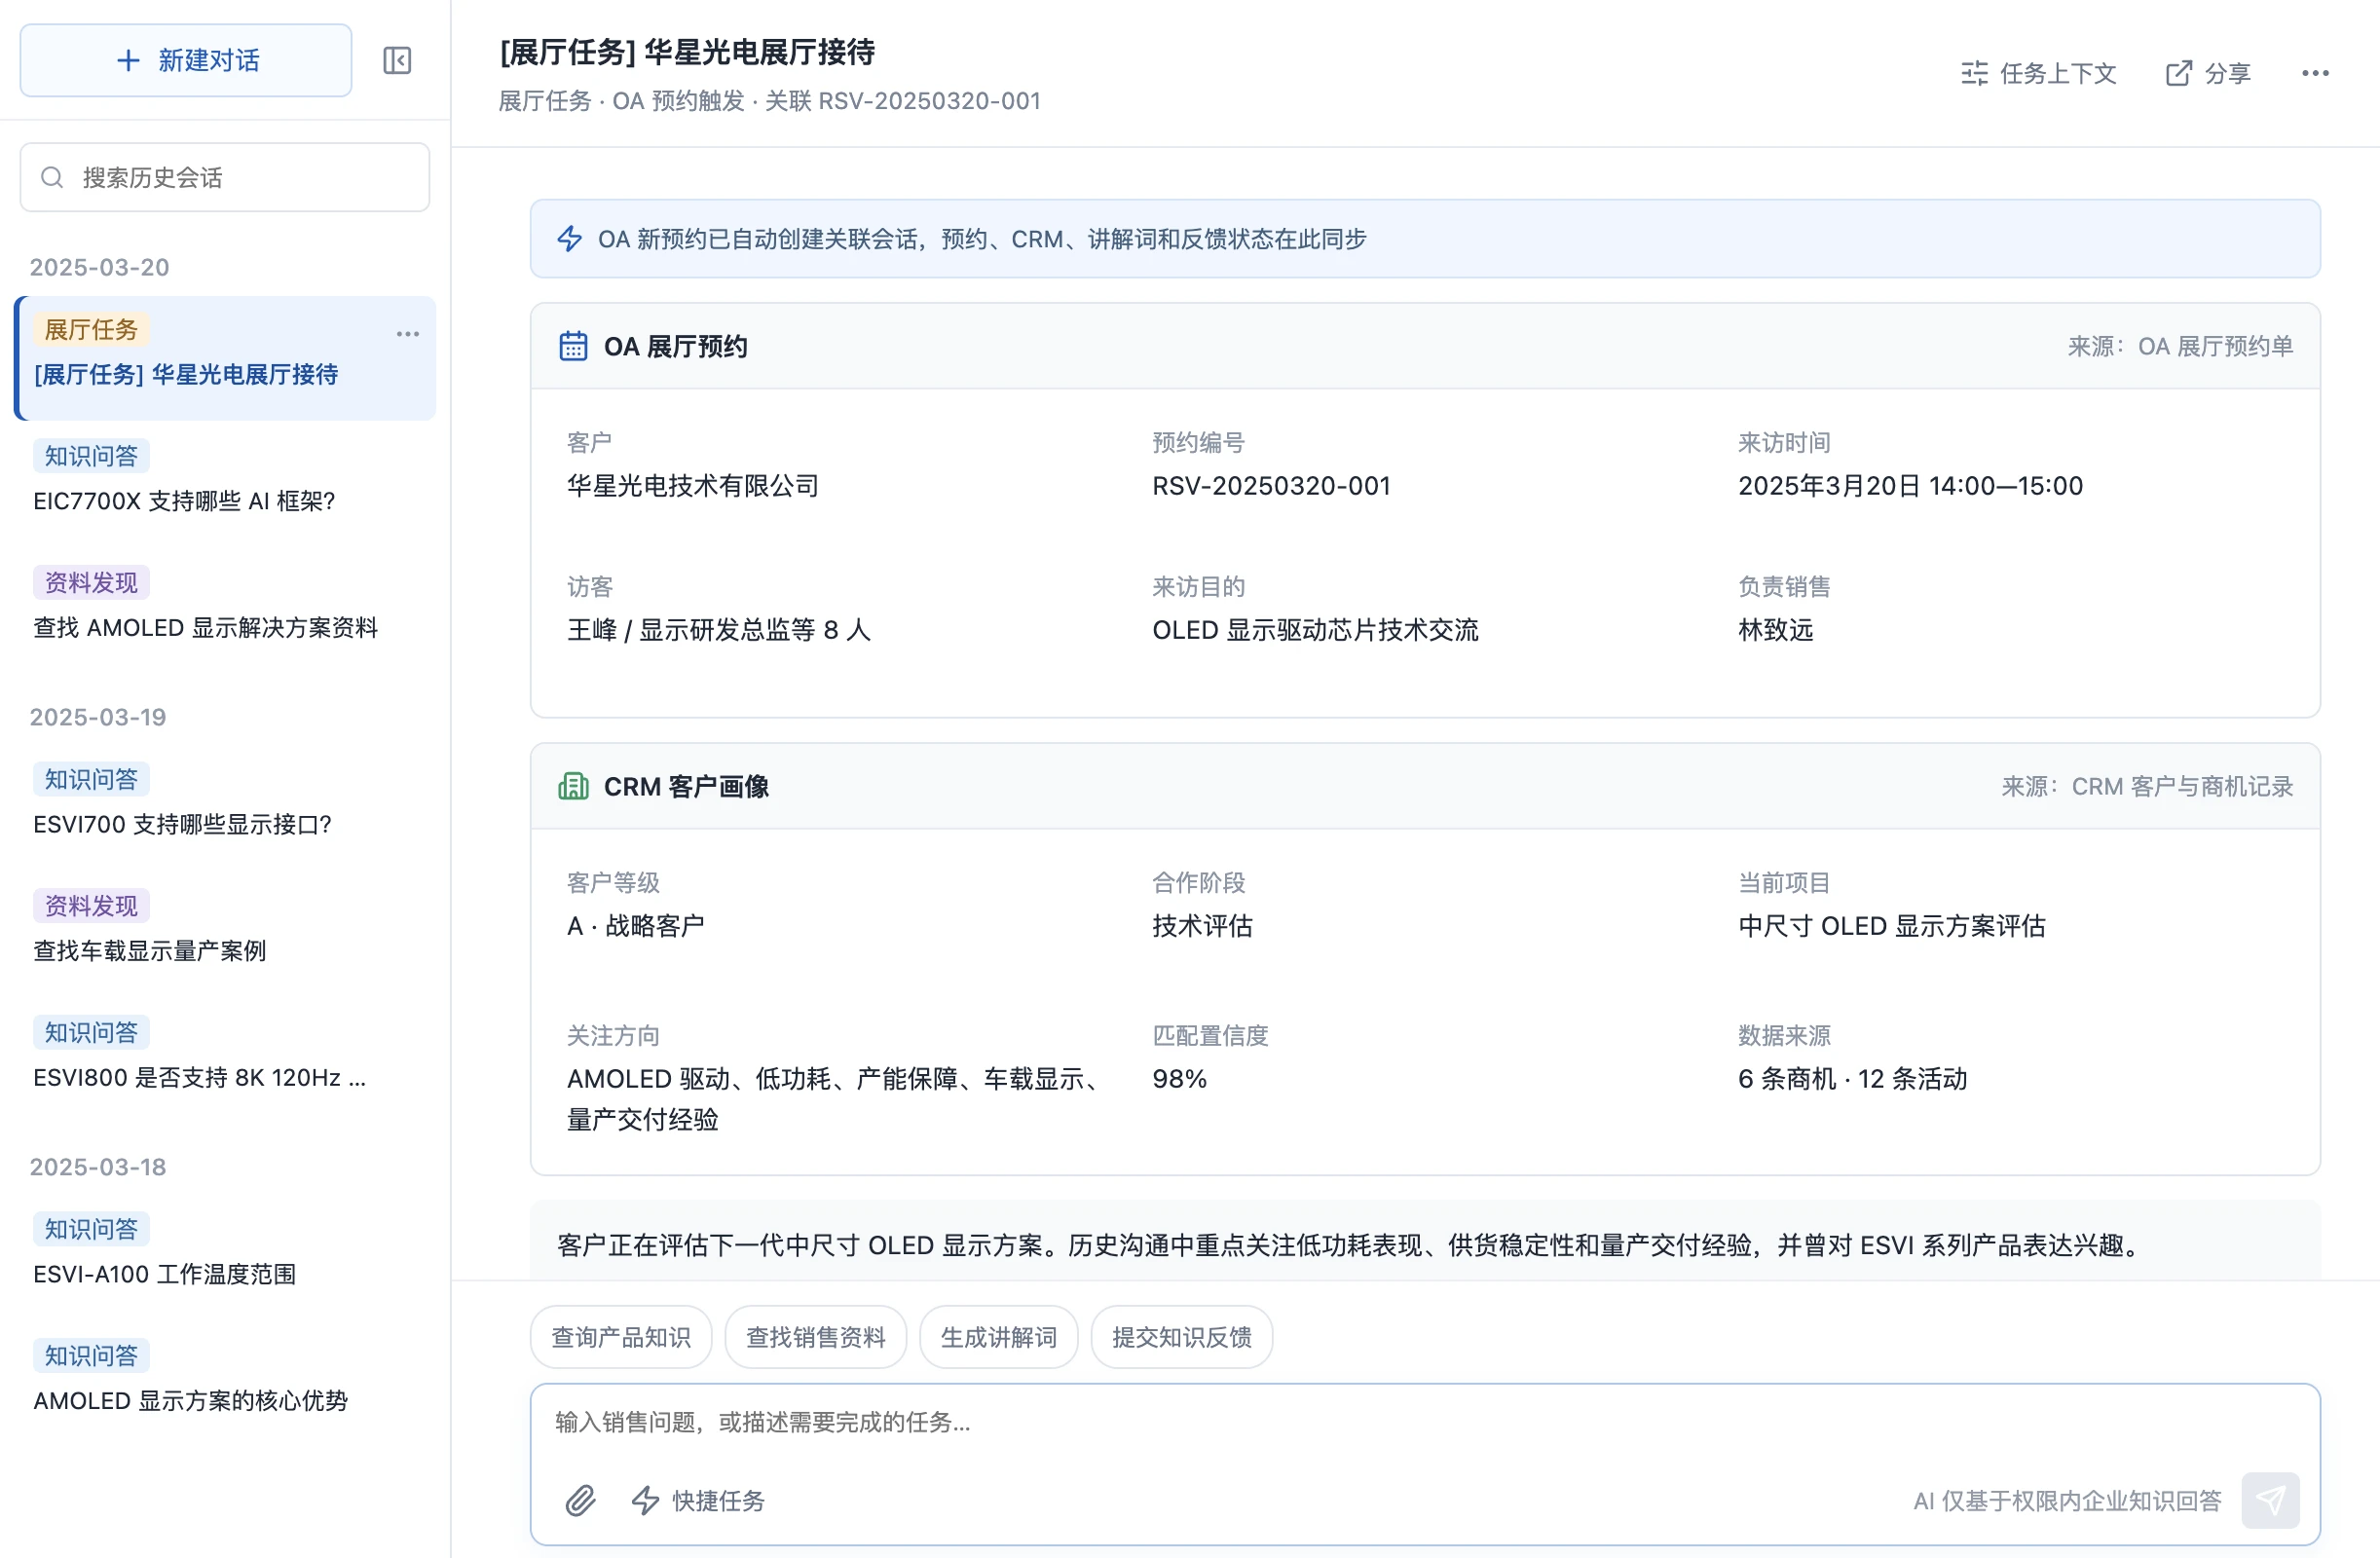Select the active [展厅任务] 华星光电展厅接待 conversation
This screenshot has height=1558, width=2380.
pos(225,358)
